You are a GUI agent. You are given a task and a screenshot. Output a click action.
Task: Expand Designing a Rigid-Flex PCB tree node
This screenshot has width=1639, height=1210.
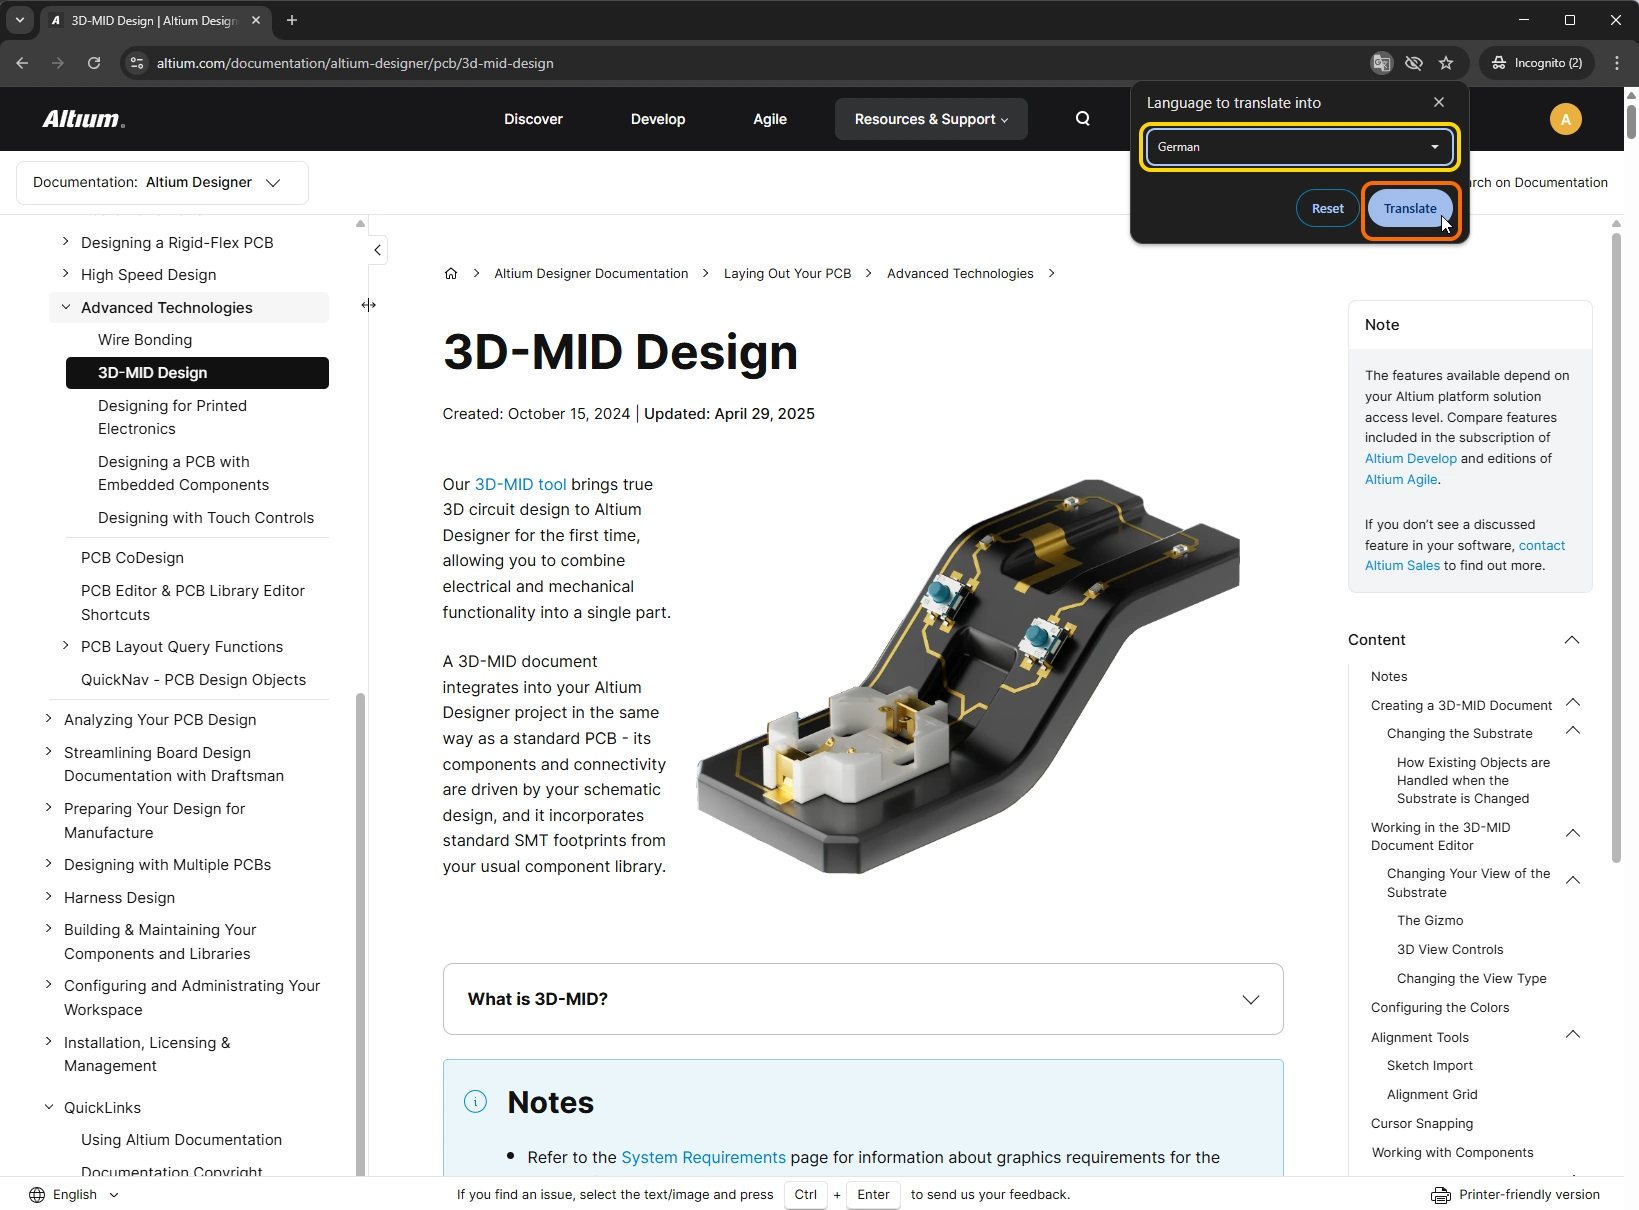tap(66, 242)
